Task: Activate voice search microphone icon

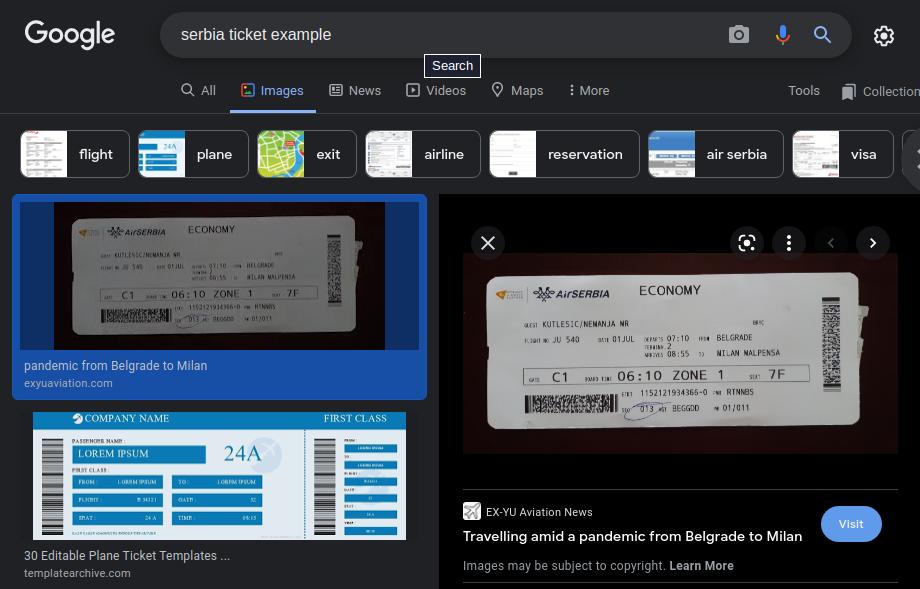Action: [782, 35]
